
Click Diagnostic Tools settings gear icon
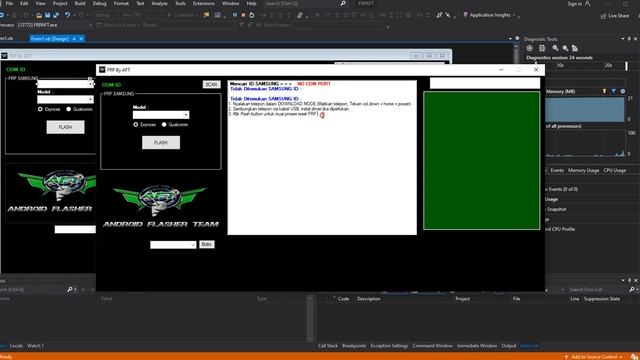(x=529, y=48)
